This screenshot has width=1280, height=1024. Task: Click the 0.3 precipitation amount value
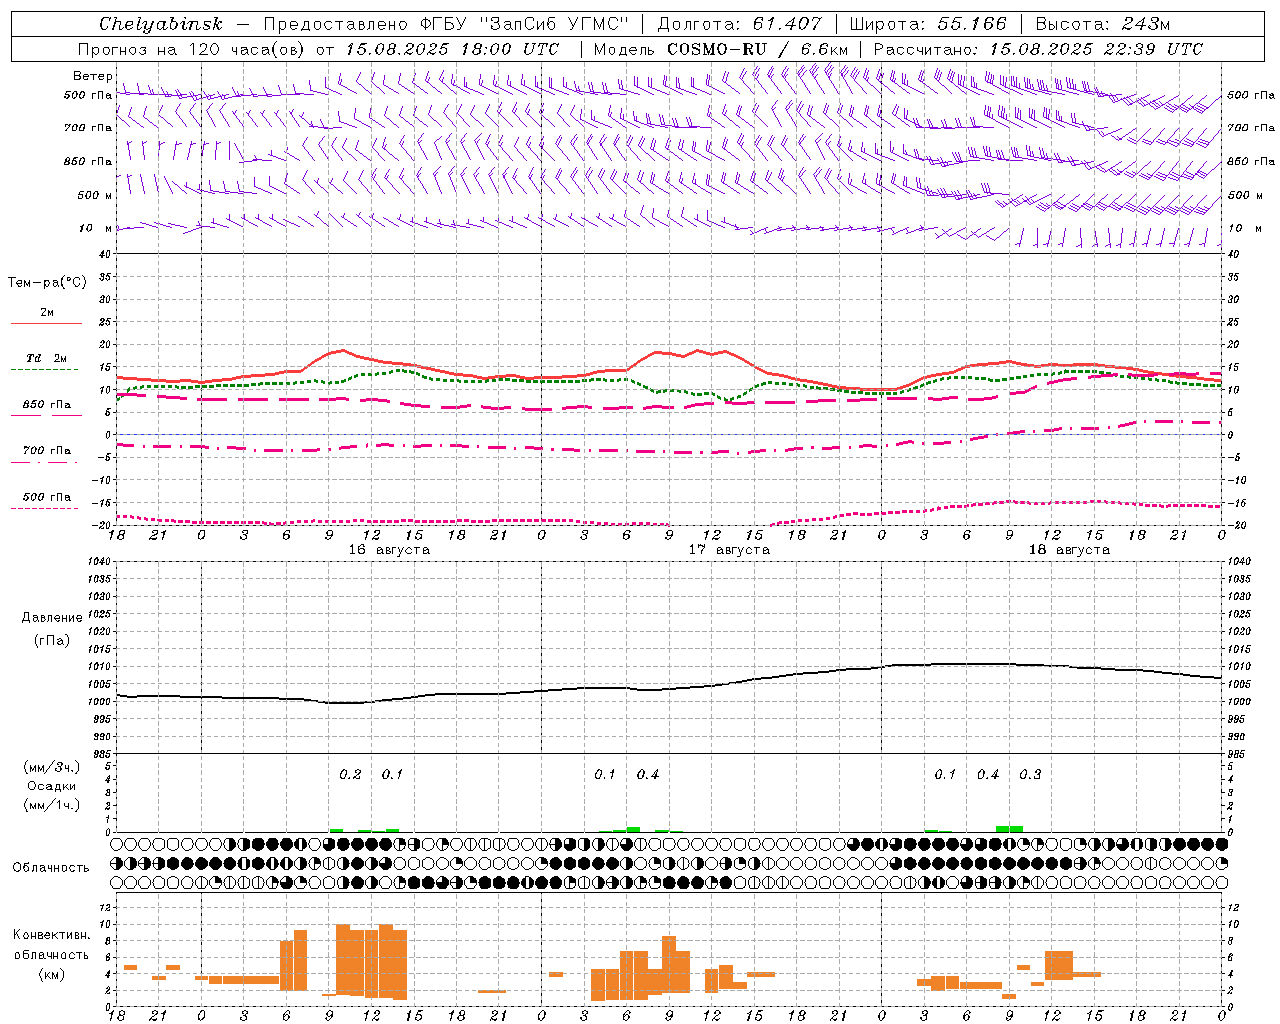tap(1030, 775)
